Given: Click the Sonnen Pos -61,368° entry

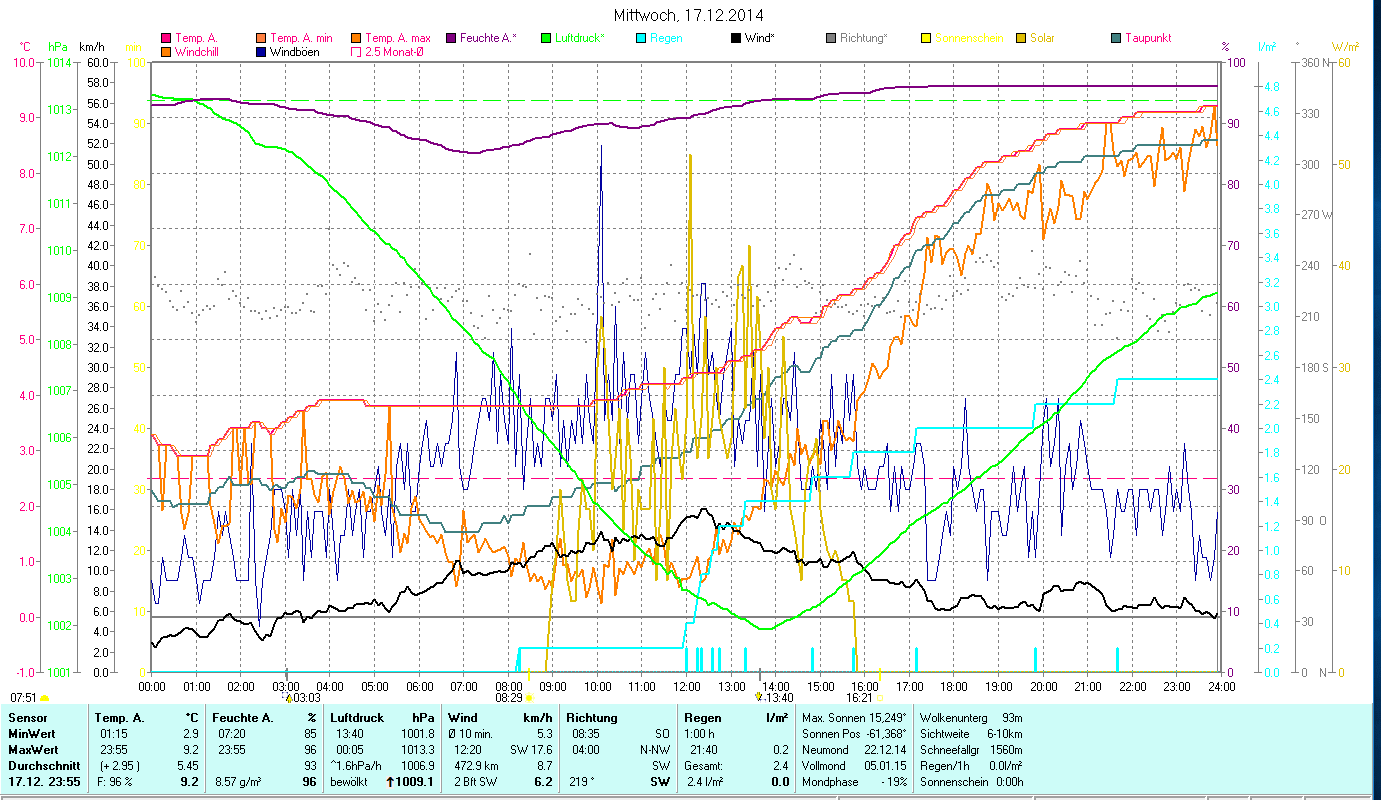Looking at the screenshot, I should pyautogui.click(x=854, y=734).
